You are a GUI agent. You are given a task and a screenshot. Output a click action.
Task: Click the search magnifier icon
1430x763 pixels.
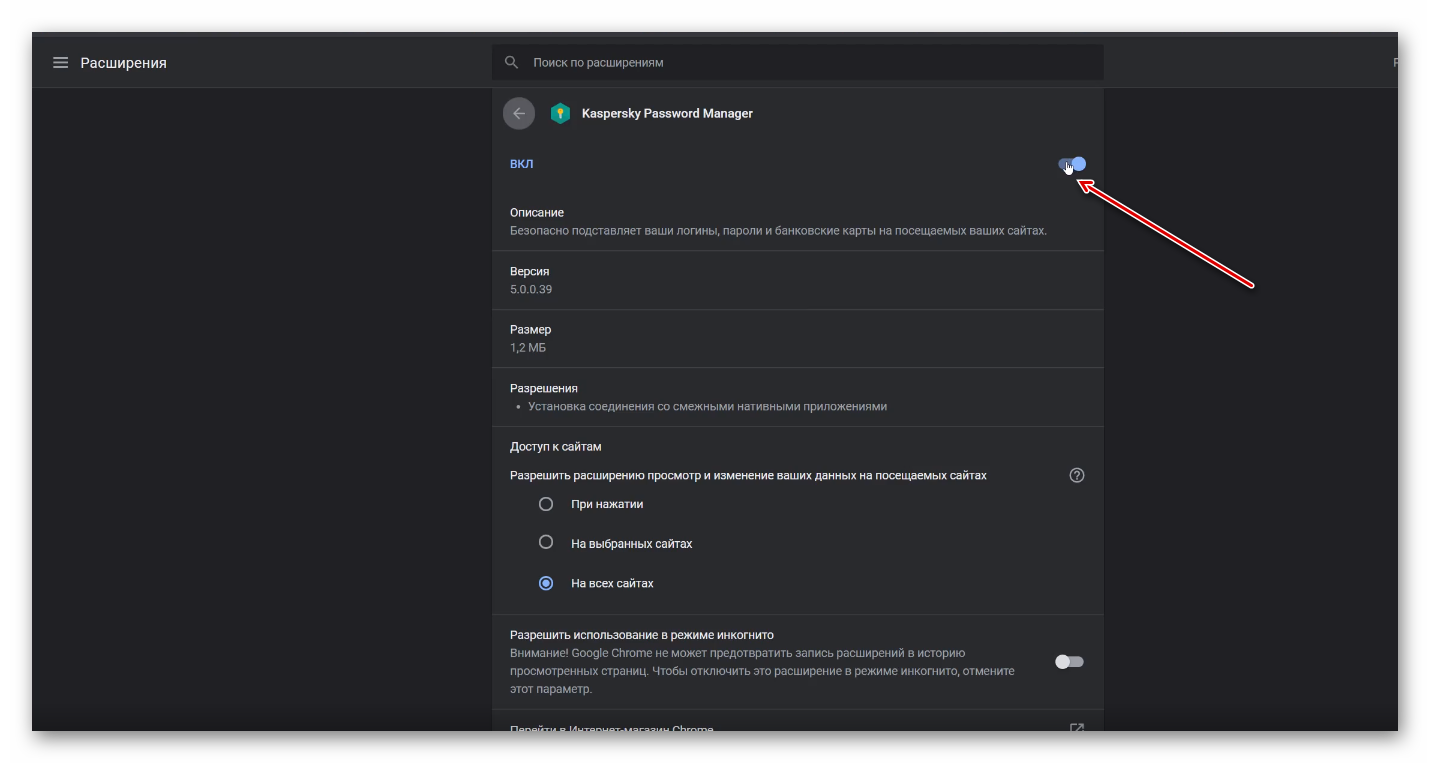(511, 62)
